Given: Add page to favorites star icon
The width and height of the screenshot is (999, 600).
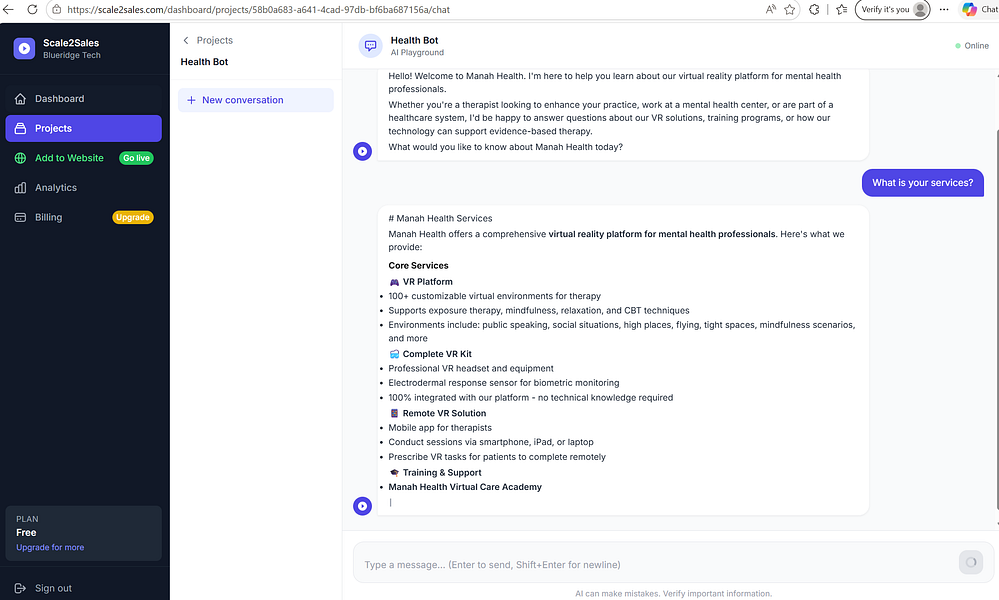Looking at the screenshot, I should (790, 10).
